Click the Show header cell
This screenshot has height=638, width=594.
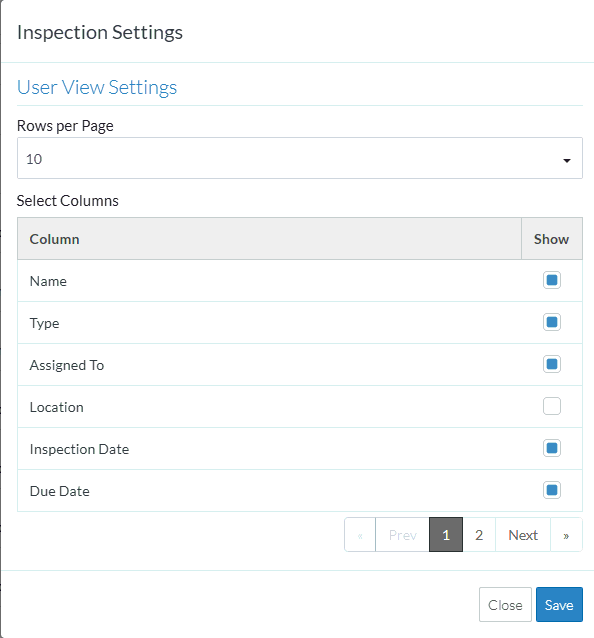click(552, 239)
